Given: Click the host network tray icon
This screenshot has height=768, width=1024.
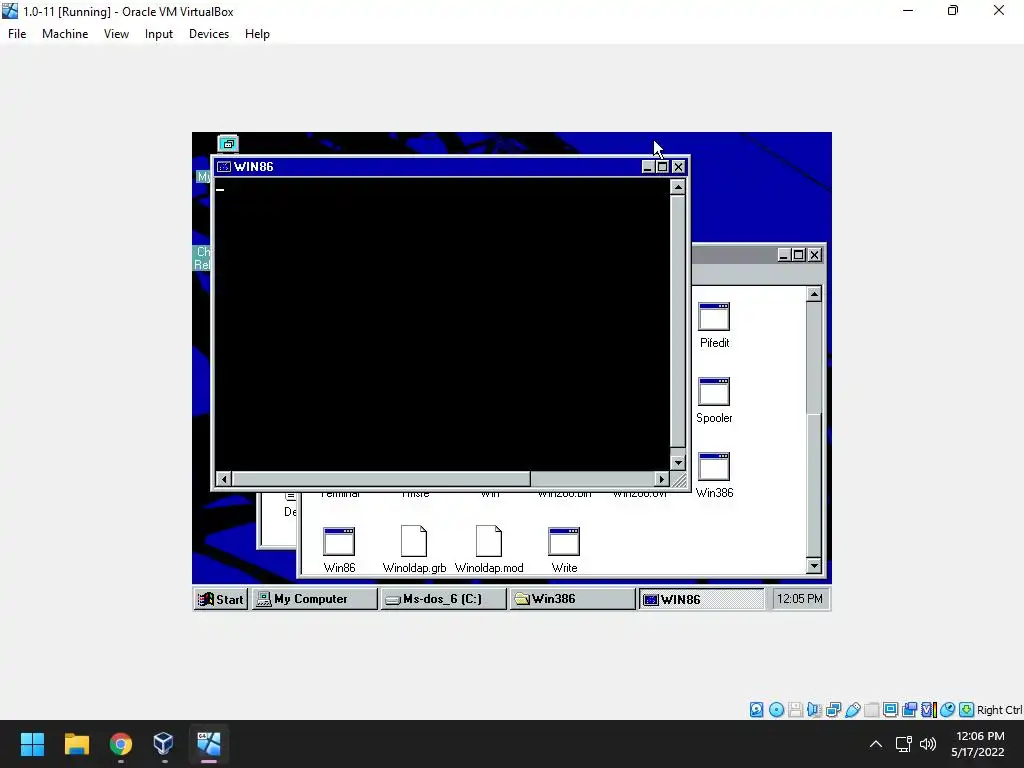Looking at the screenshot, I should pyautogui.click(x=903, y=744).
